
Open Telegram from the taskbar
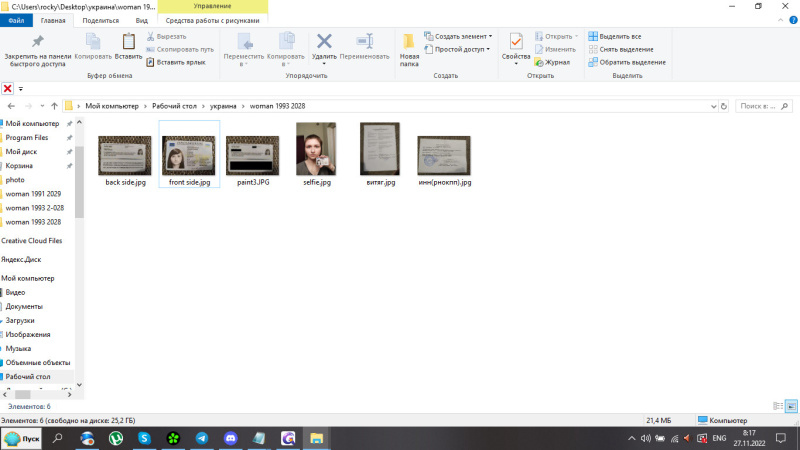[202, 438]
